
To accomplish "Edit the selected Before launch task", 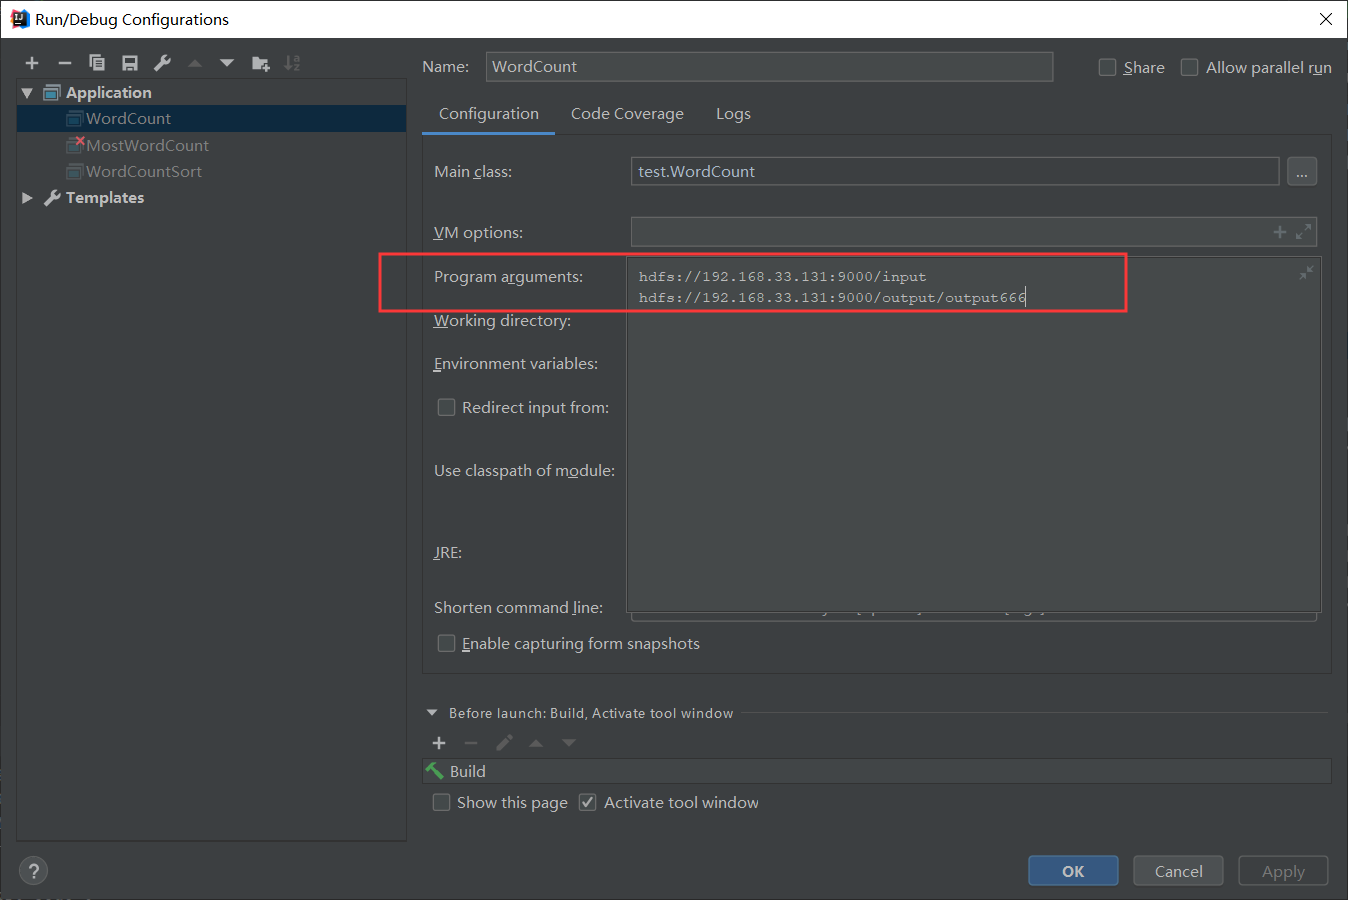I will pos(504,742).
